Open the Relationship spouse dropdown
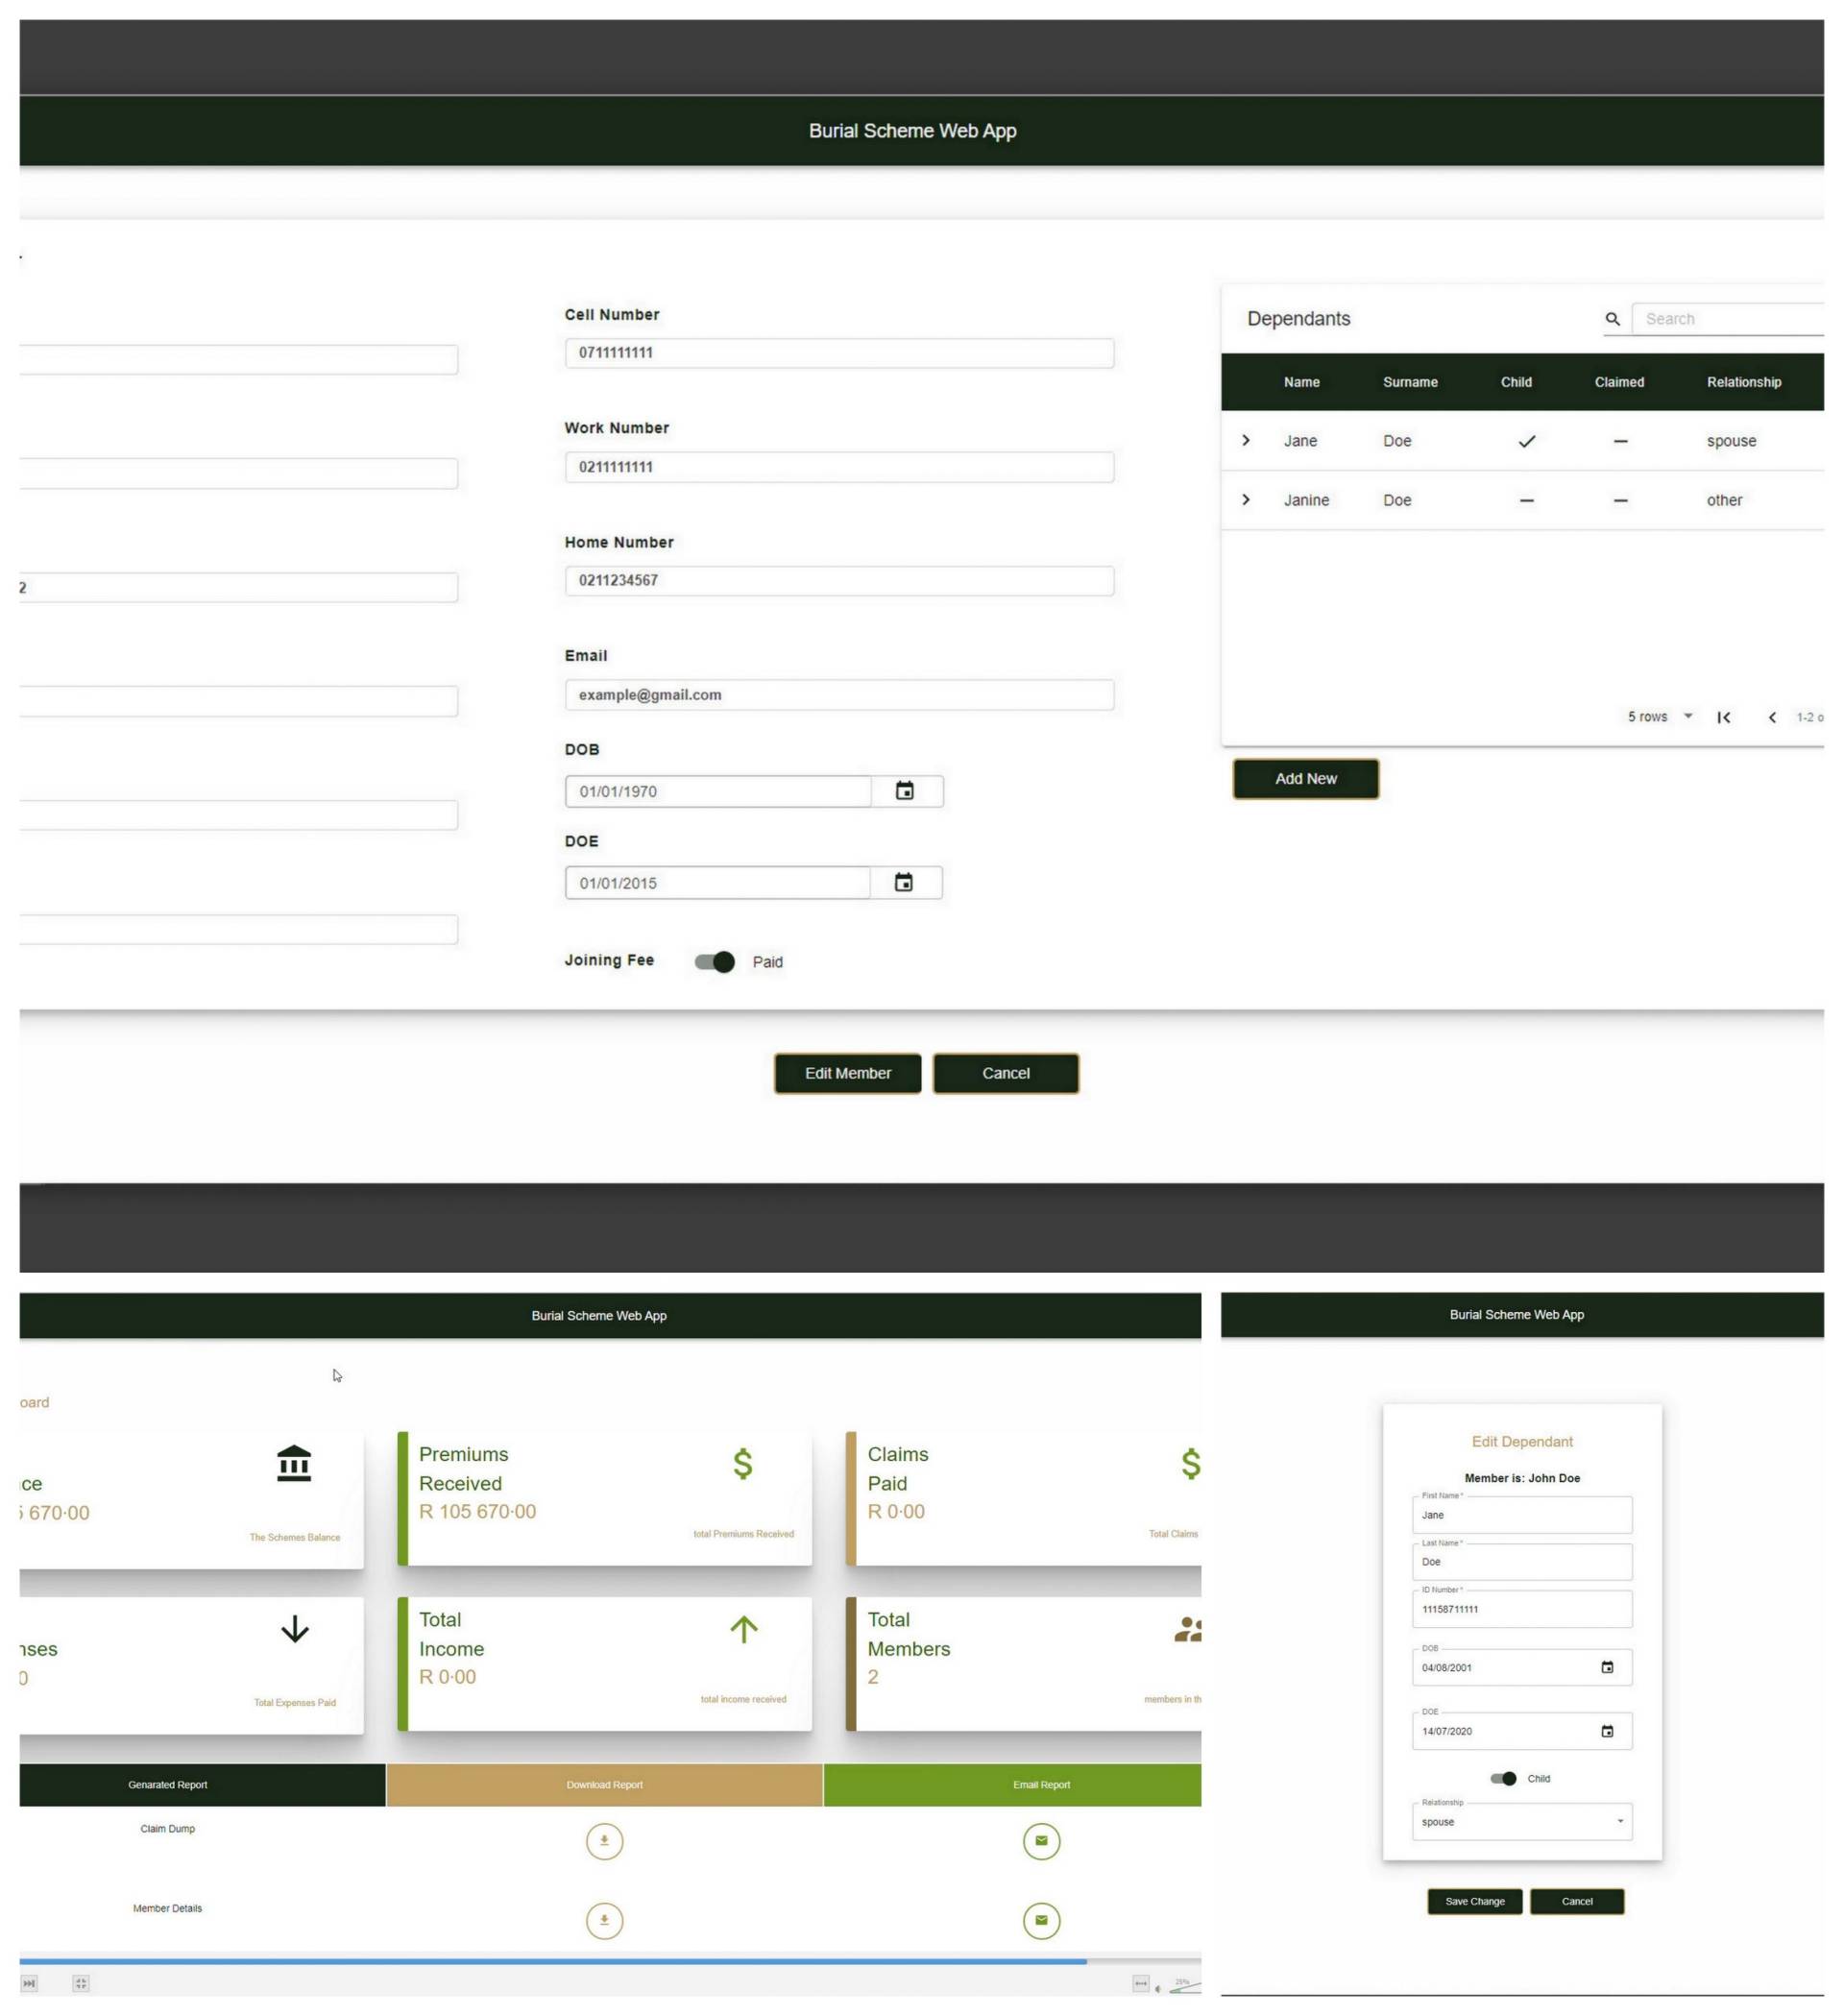 pyautogui.click(x=1521, y=1822)
